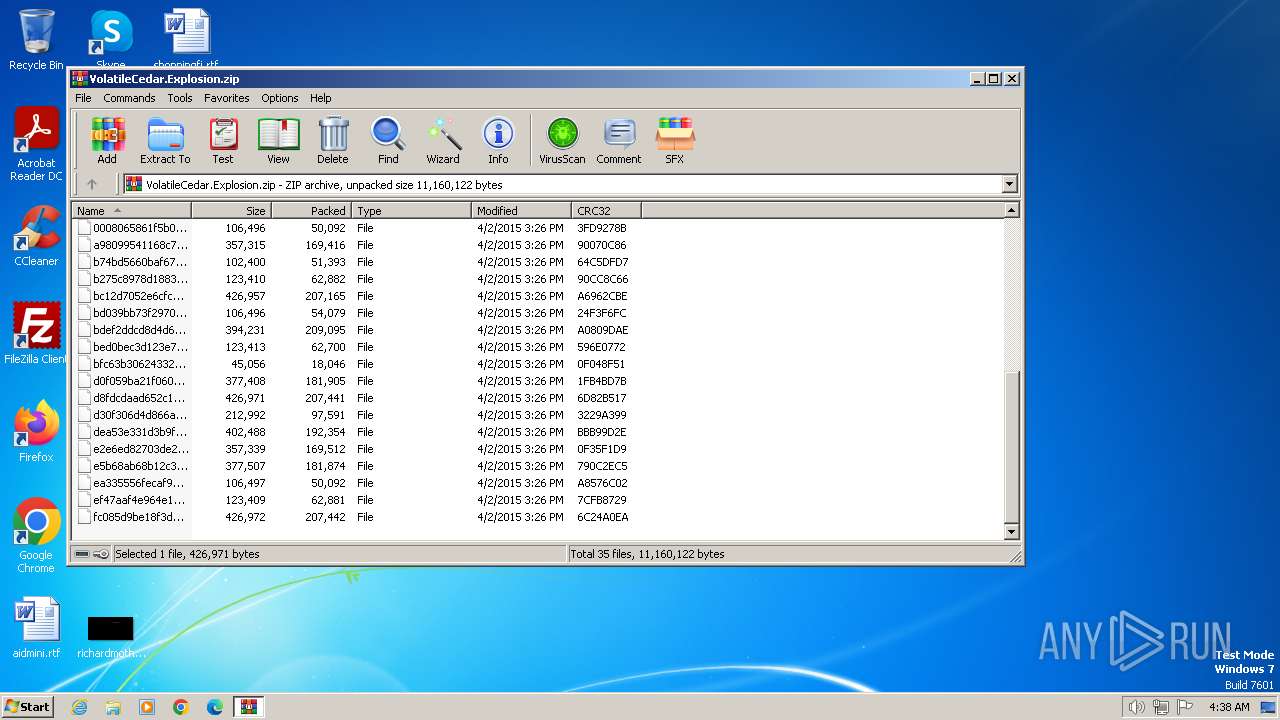The height and width of the screenshot is (720, 1280).
Task: Launch CCleaner desktop shortcut
Action: pyautogui.click(x=36, y=237)
